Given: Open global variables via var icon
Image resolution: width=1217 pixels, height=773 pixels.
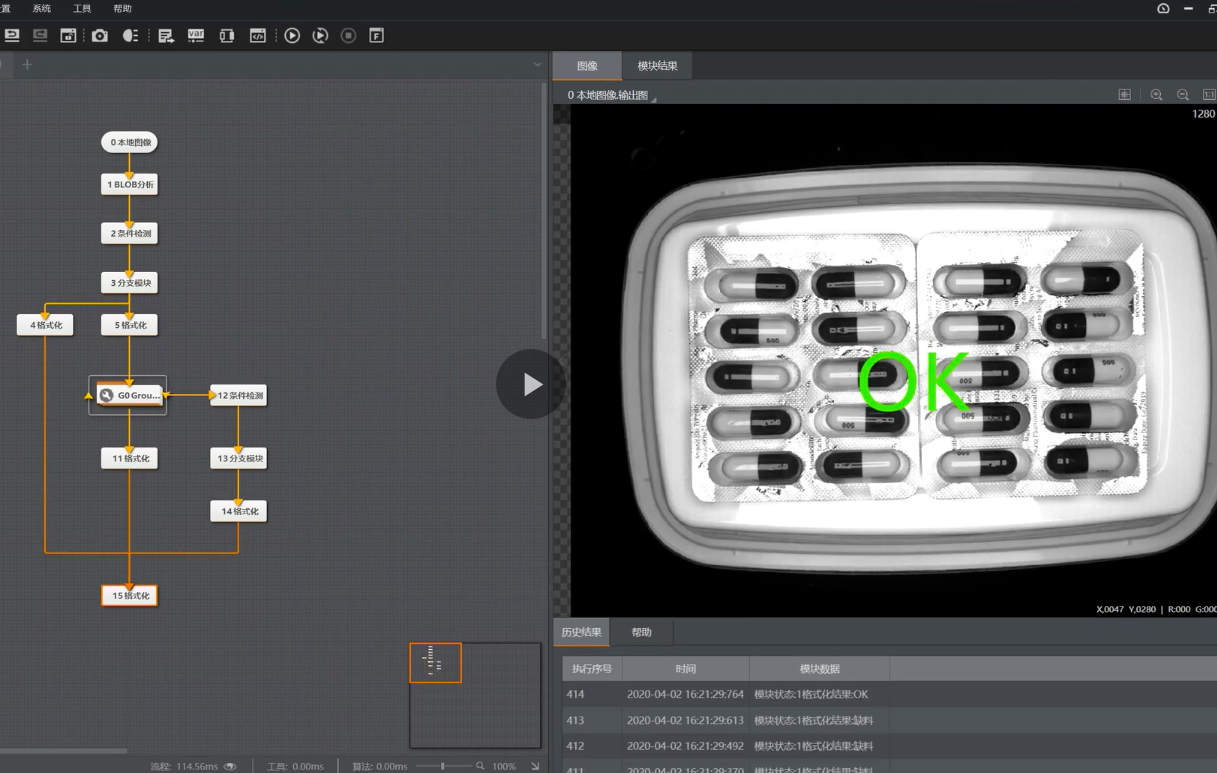Looking at the screenshot, I should [x=196, y=36].
